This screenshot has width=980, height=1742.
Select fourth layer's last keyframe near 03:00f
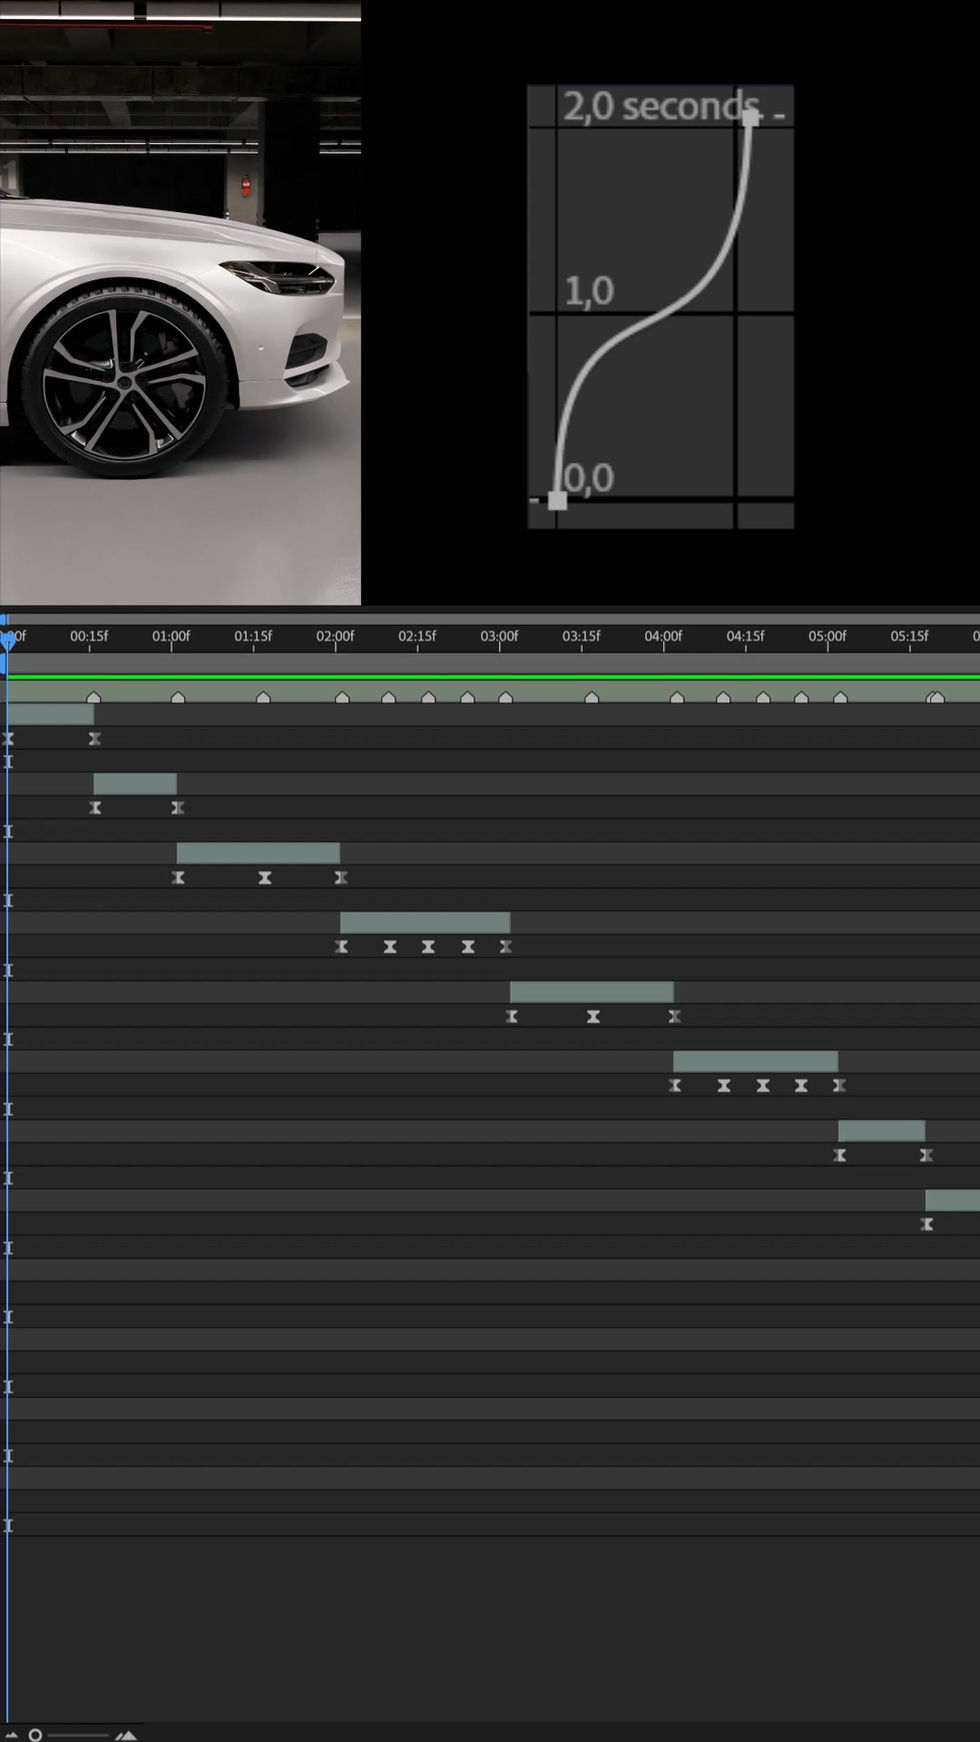(x=506, y=947)
